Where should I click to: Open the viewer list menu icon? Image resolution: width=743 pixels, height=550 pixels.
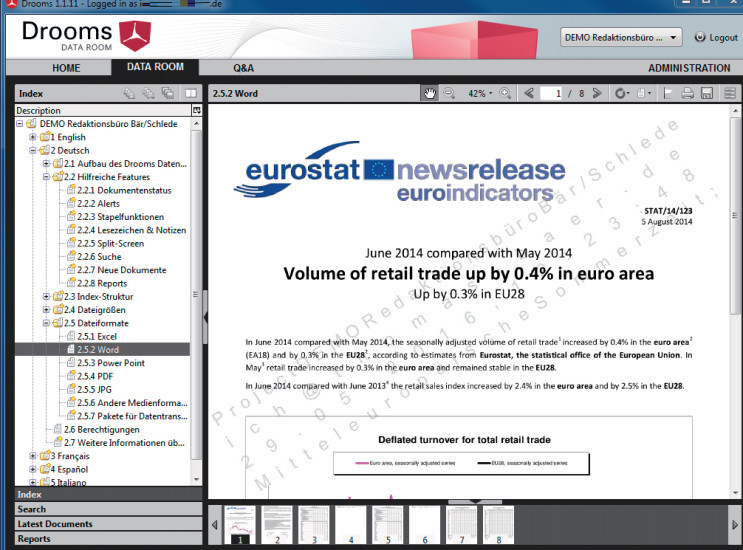[x=730, y=93]
